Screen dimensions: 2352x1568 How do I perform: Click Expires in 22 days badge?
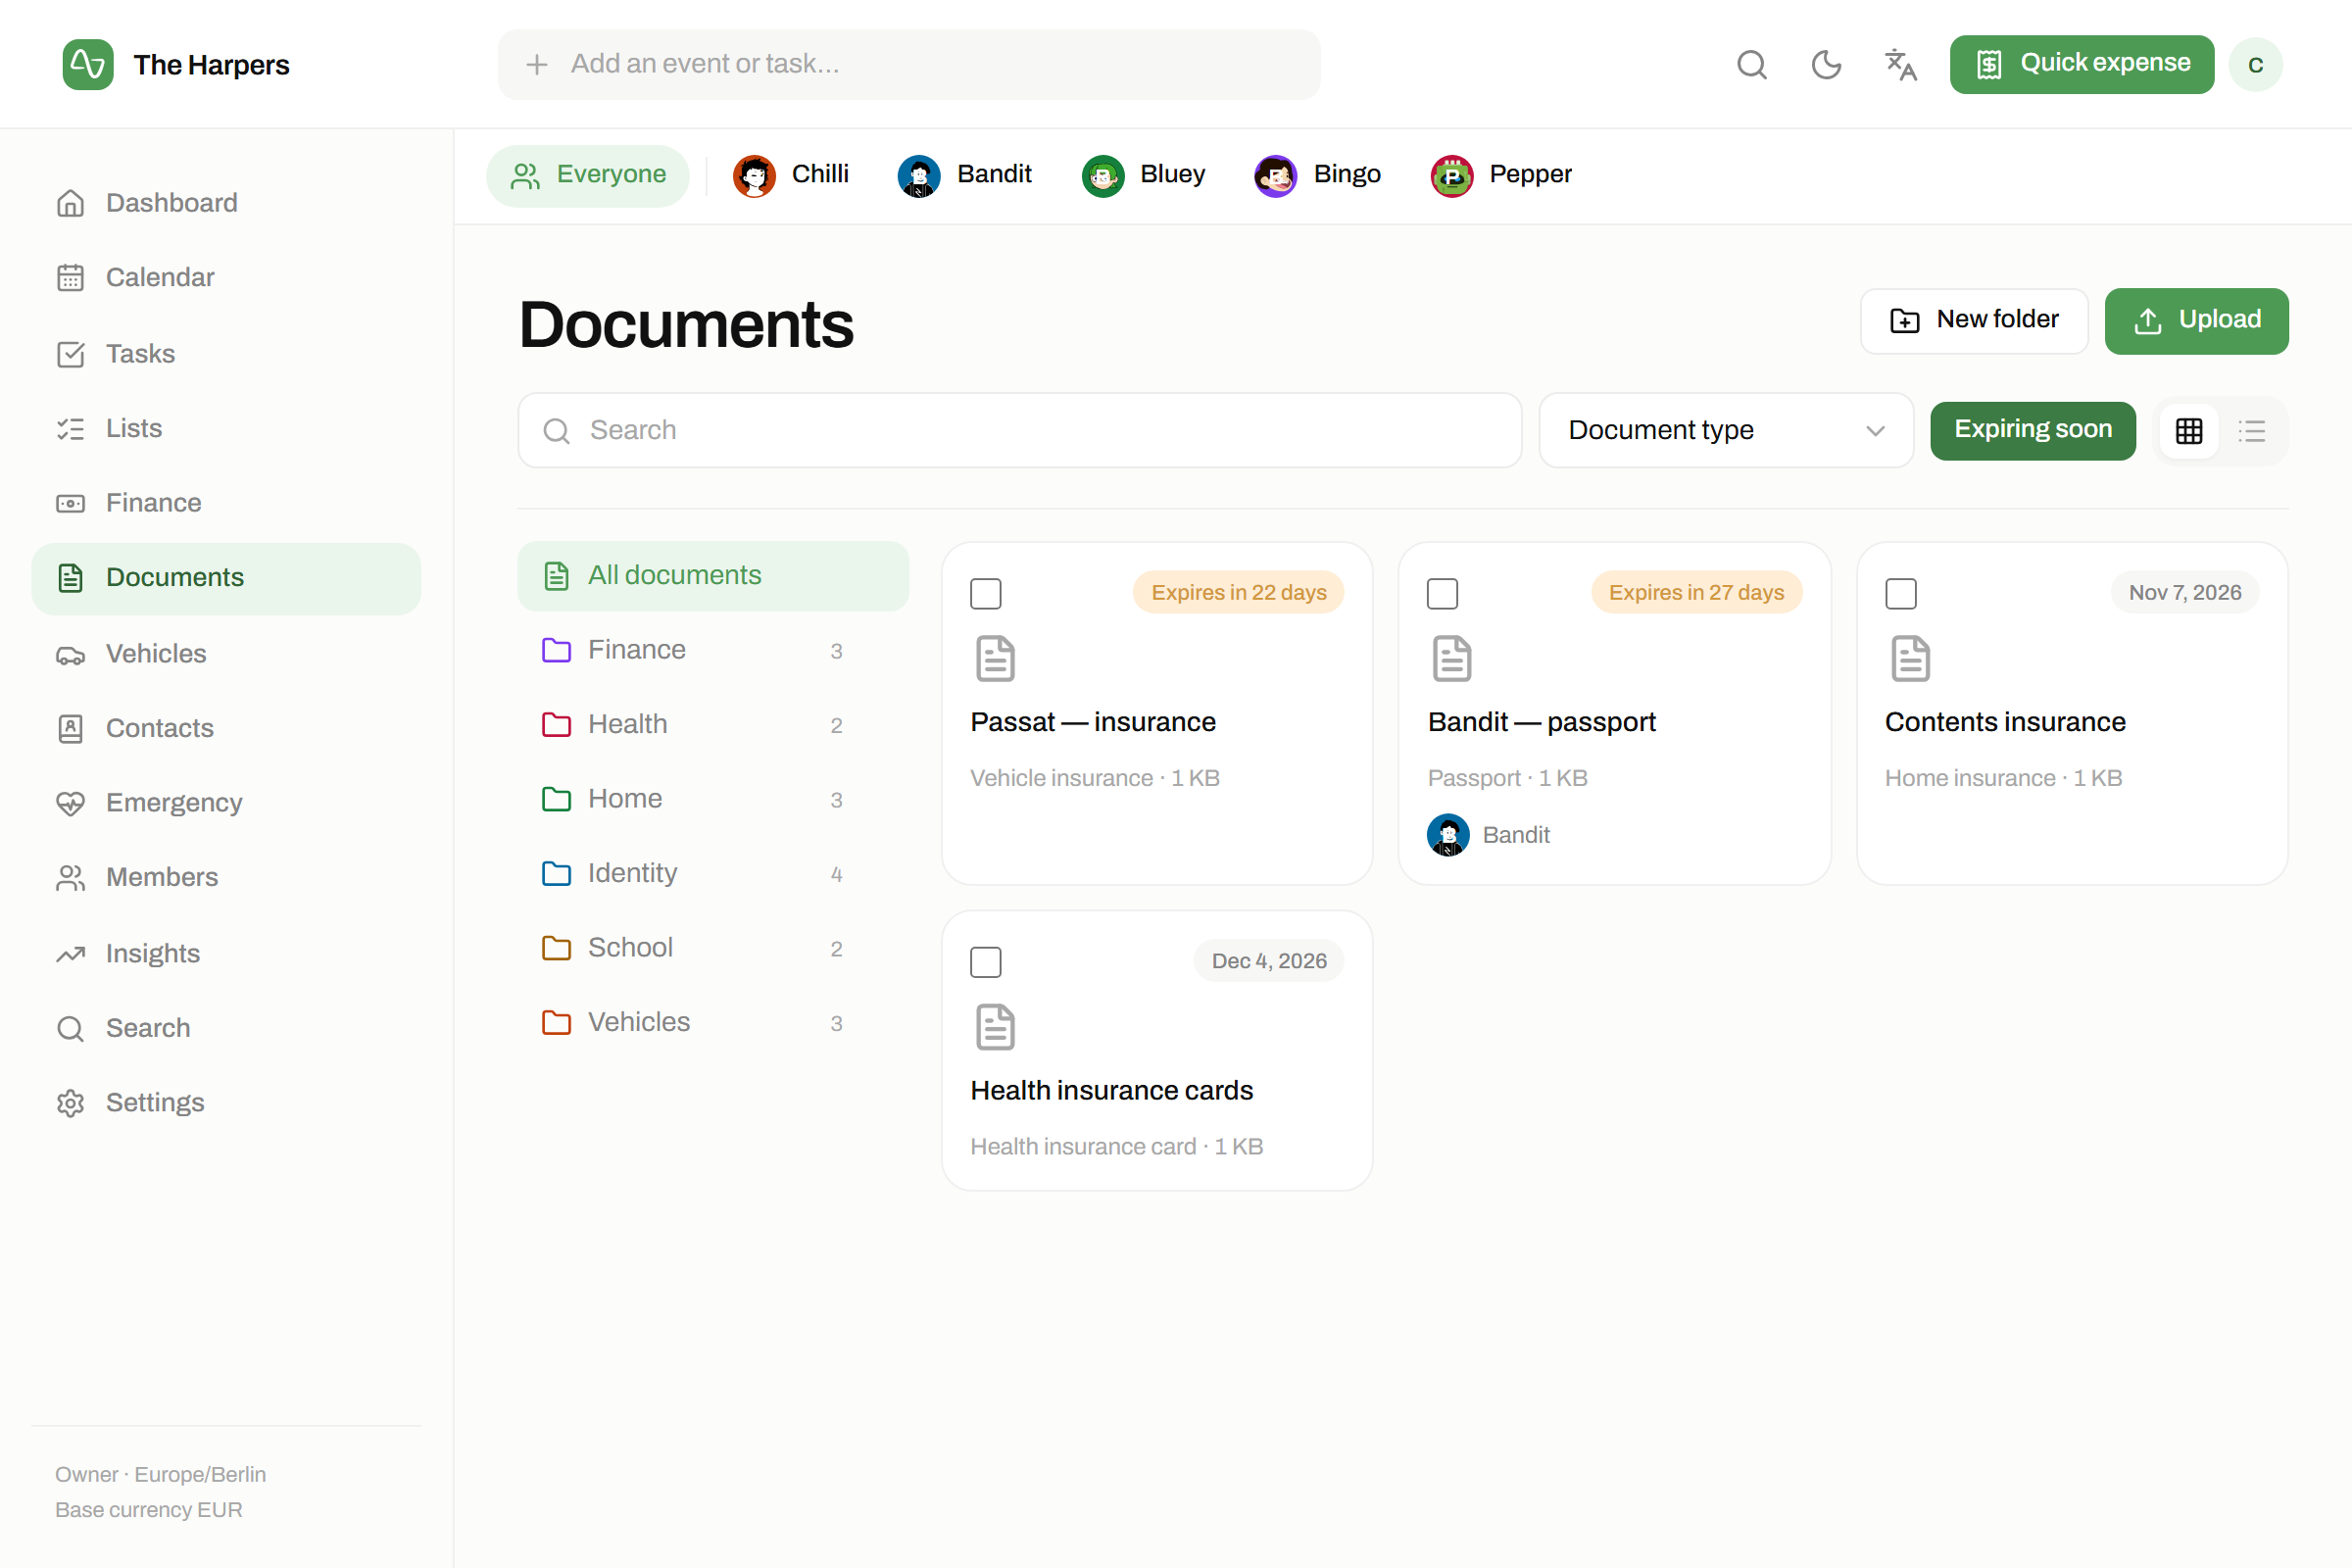pyautogui.click(x=1238, y=593)
